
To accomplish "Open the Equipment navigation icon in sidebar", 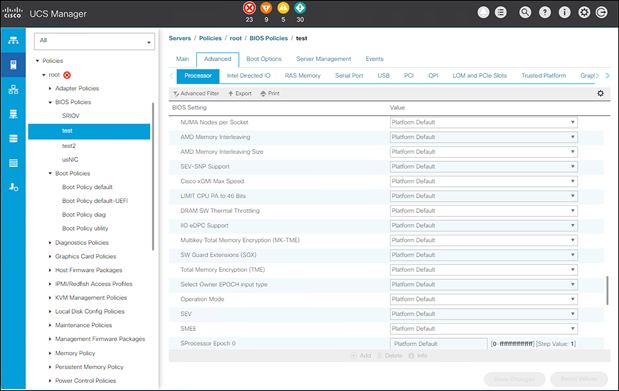I will point(13,40).
